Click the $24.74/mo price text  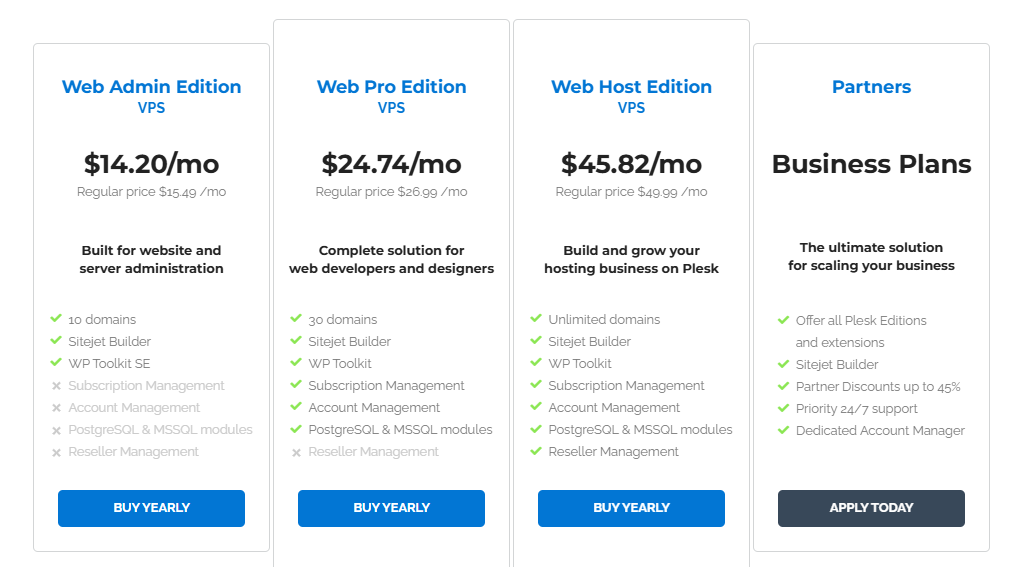click(391, 164)
